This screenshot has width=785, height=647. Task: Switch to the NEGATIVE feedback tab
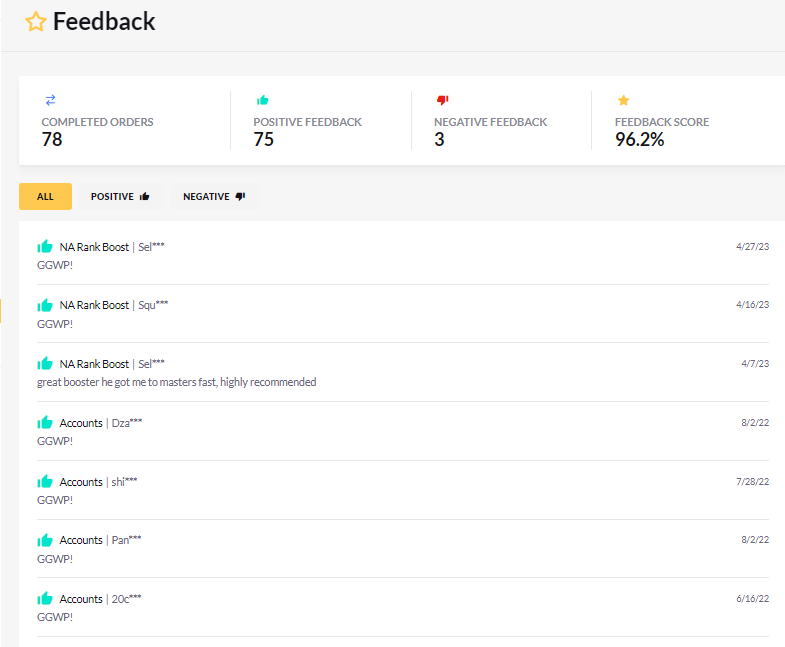pos(214,196)
